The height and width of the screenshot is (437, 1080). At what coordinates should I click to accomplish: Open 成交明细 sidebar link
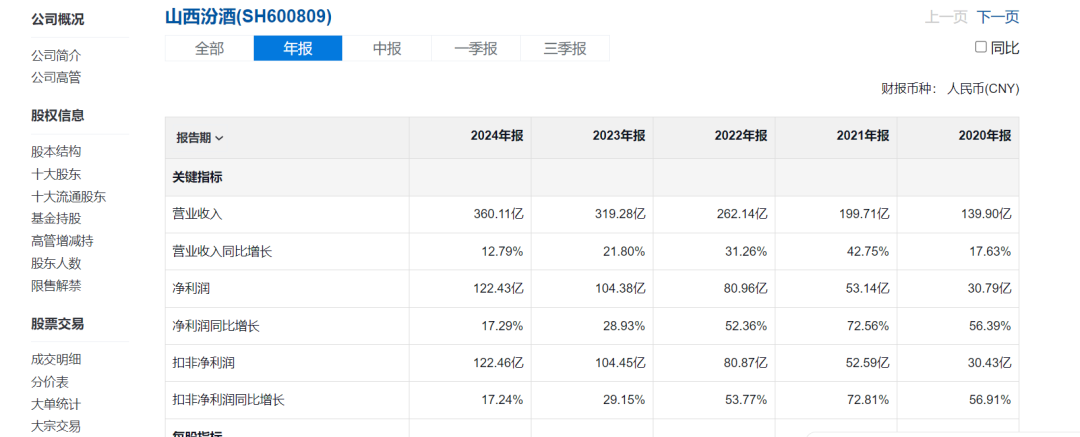coord(56,360)
